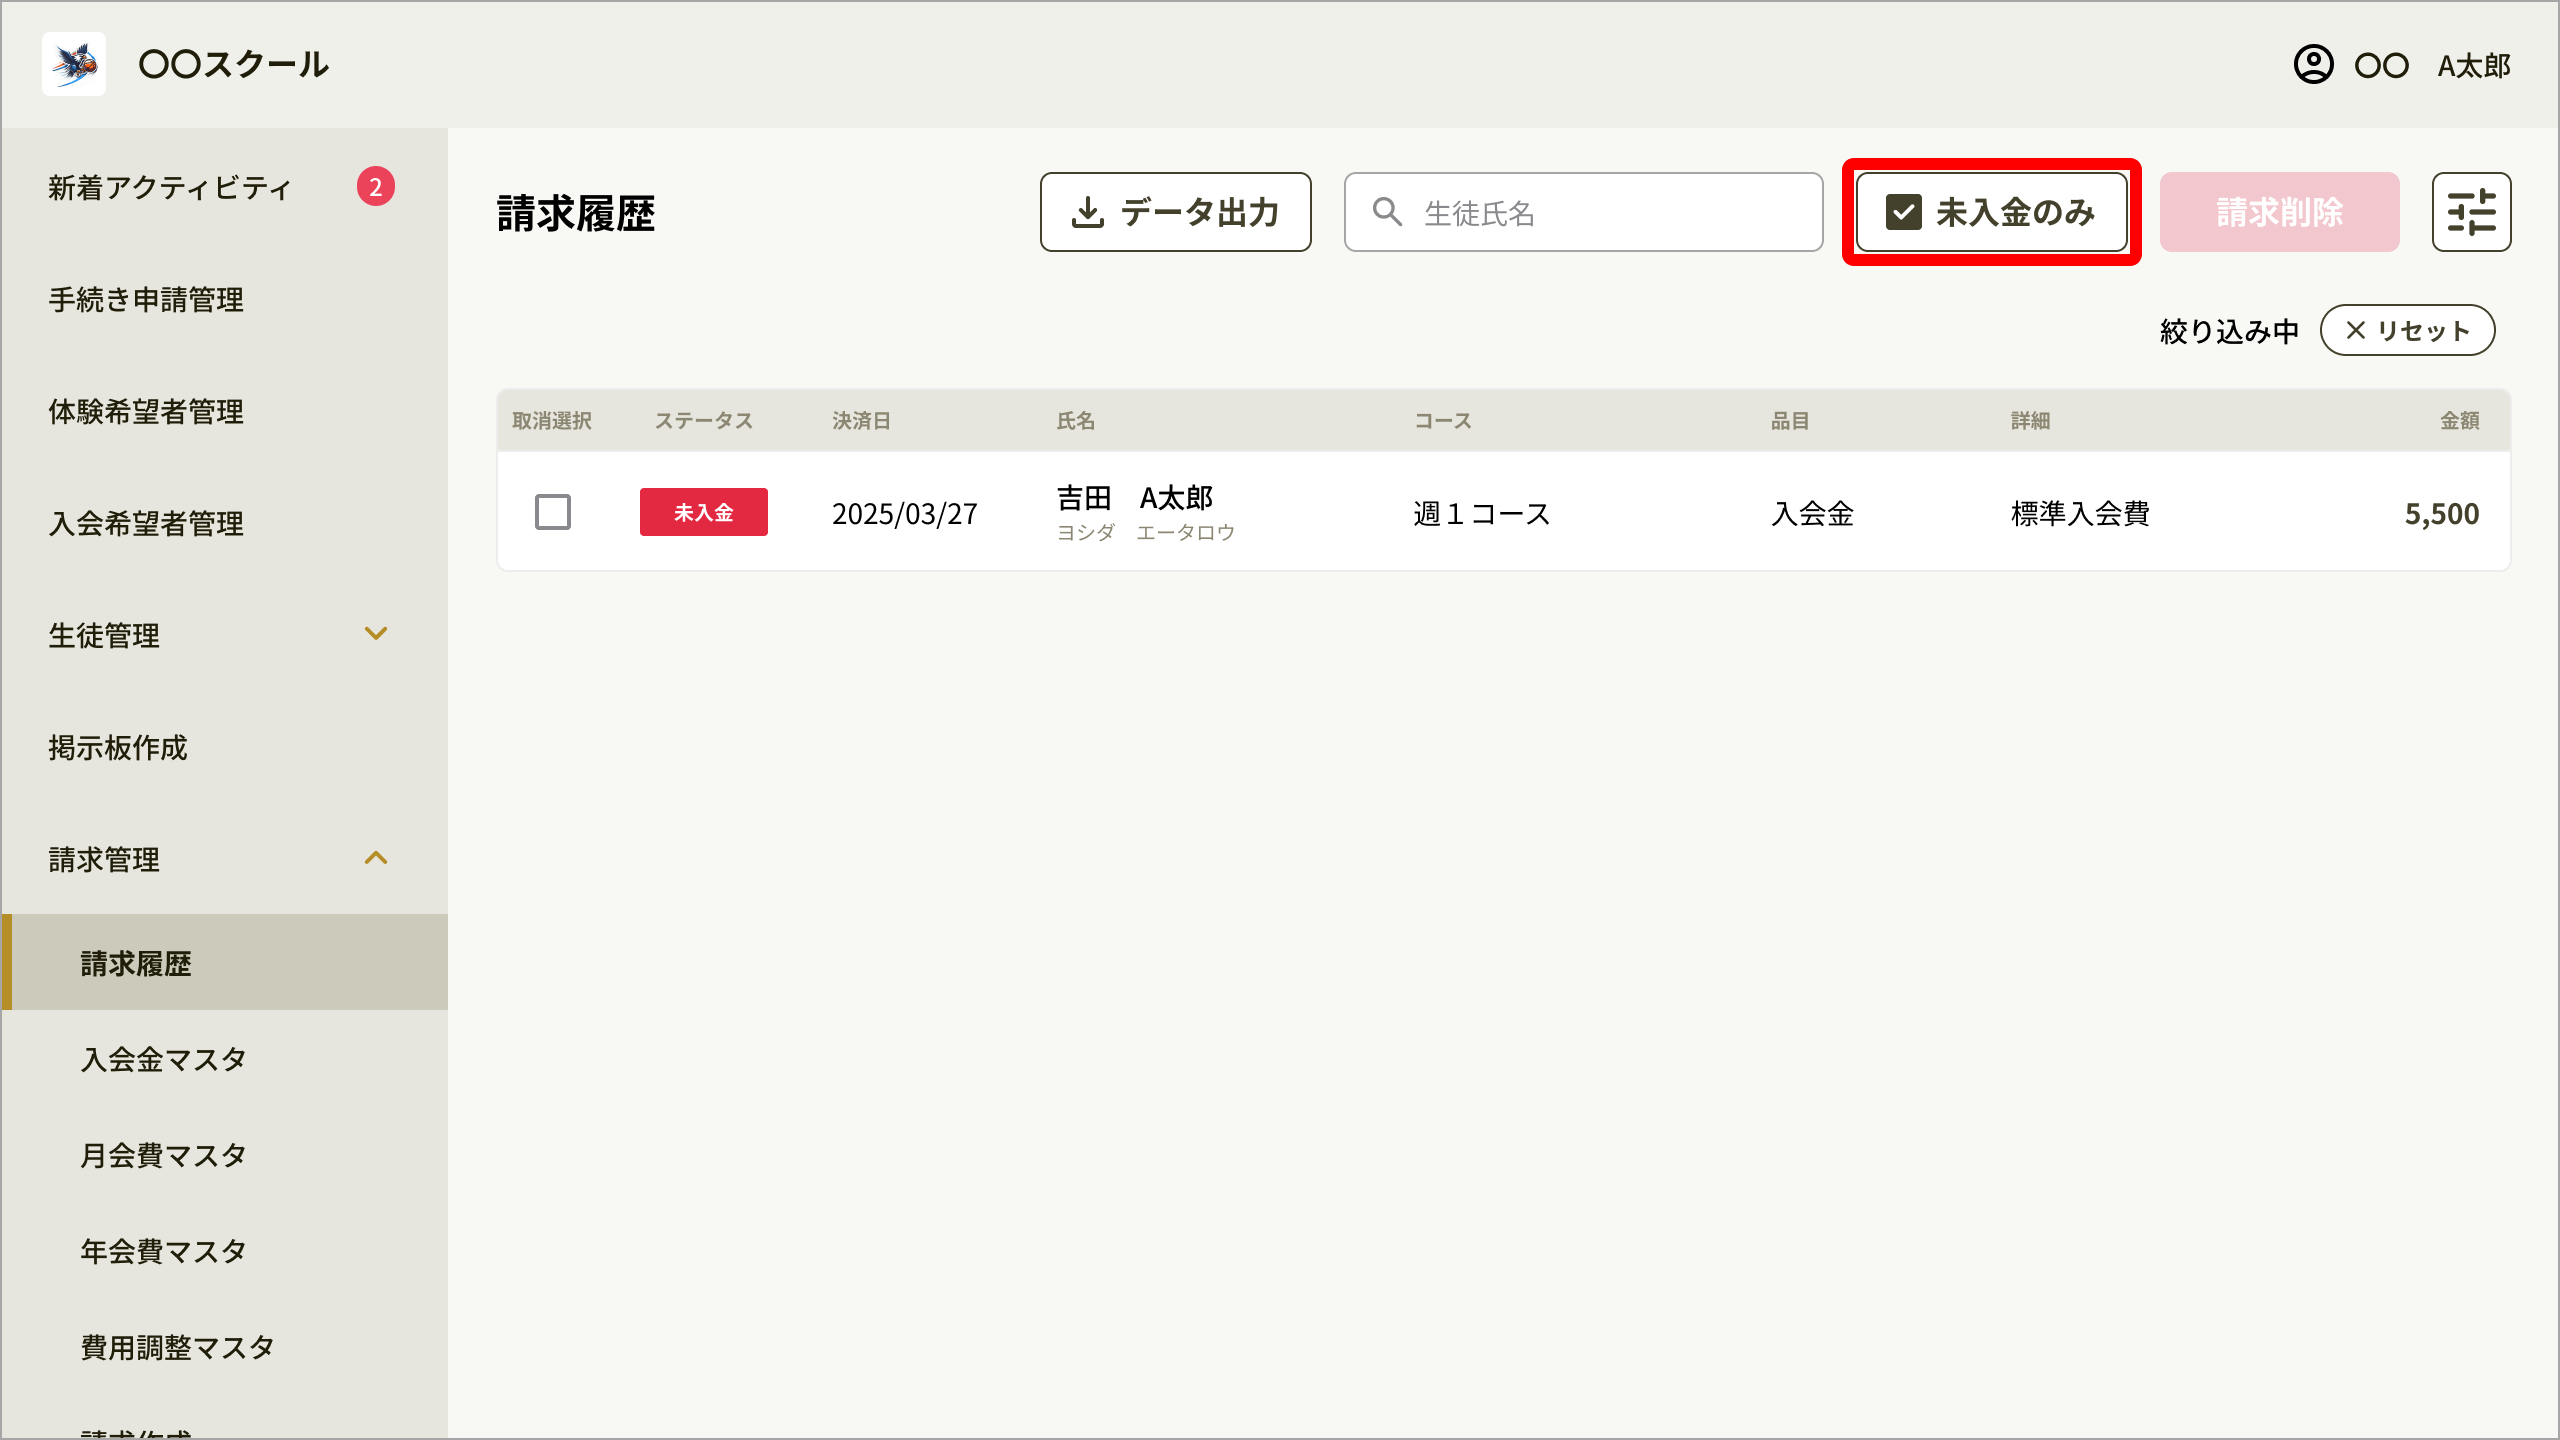
Task: Open 体験希望者管理 page
Action: tap(146, 411)
